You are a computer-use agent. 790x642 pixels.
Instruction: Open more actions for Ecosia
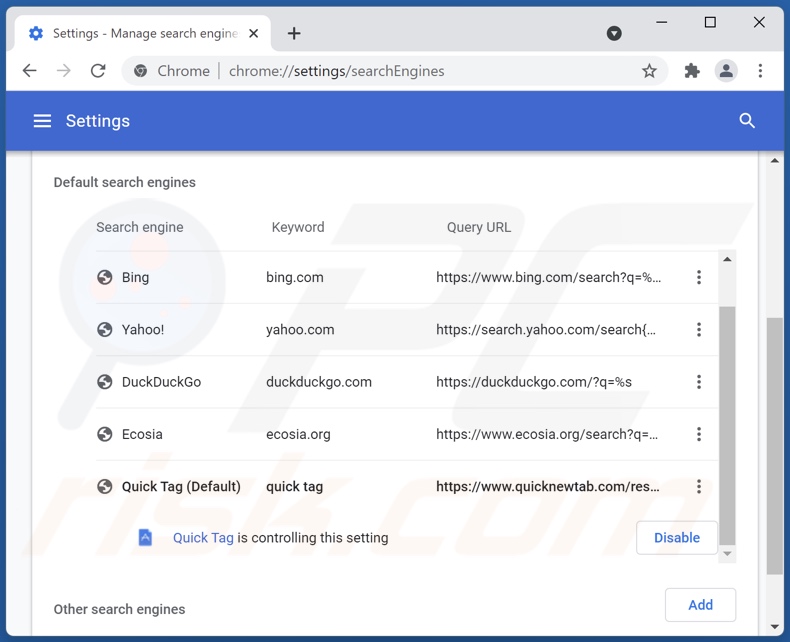point(699,434)
